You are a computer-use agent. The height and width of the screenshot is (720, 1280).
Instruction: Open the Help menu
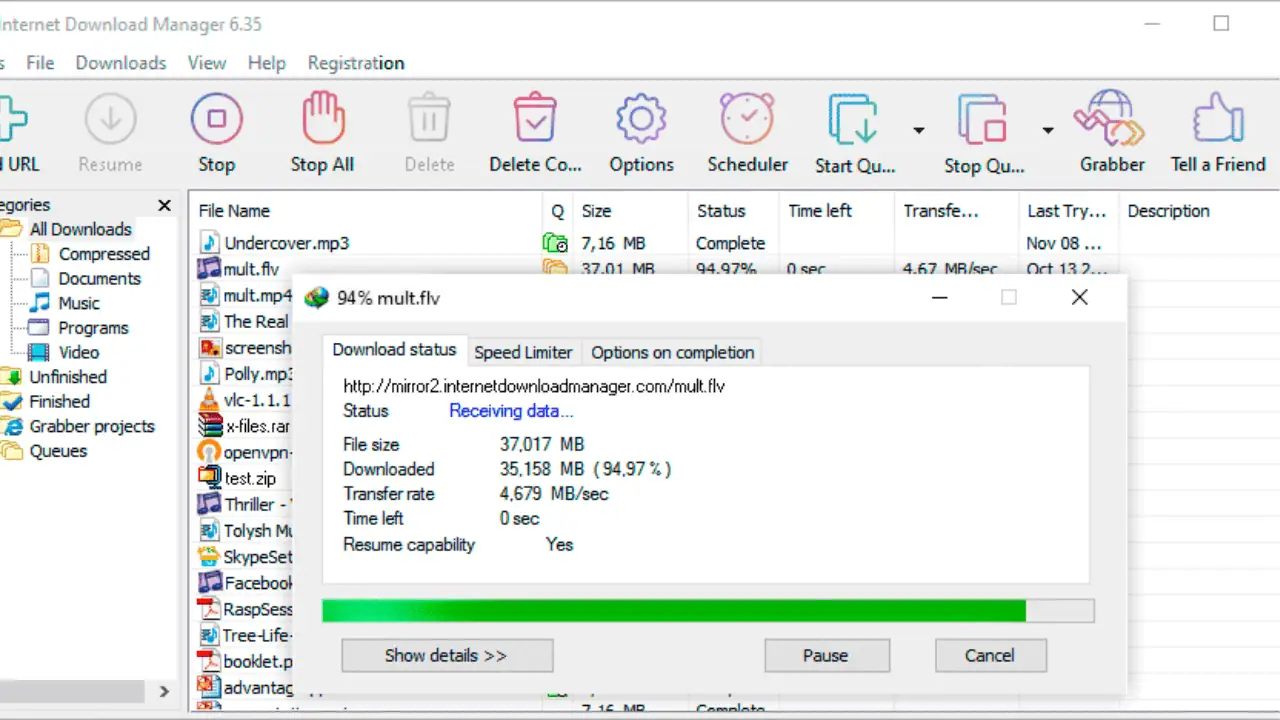tap(267, 63)
